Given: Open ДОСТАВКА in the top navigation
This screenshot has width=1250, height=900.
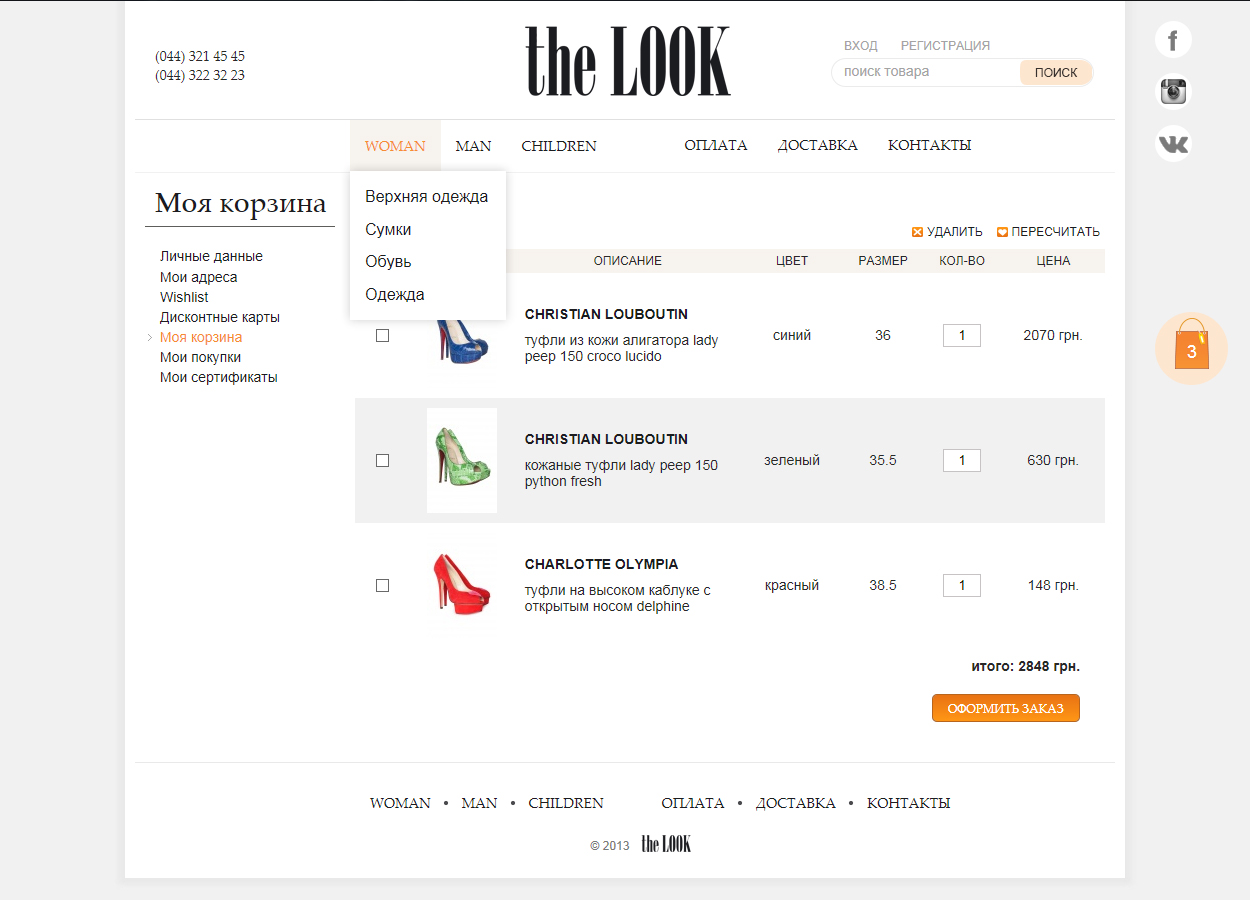Looking at the screenshot, I should click(818, 146).
